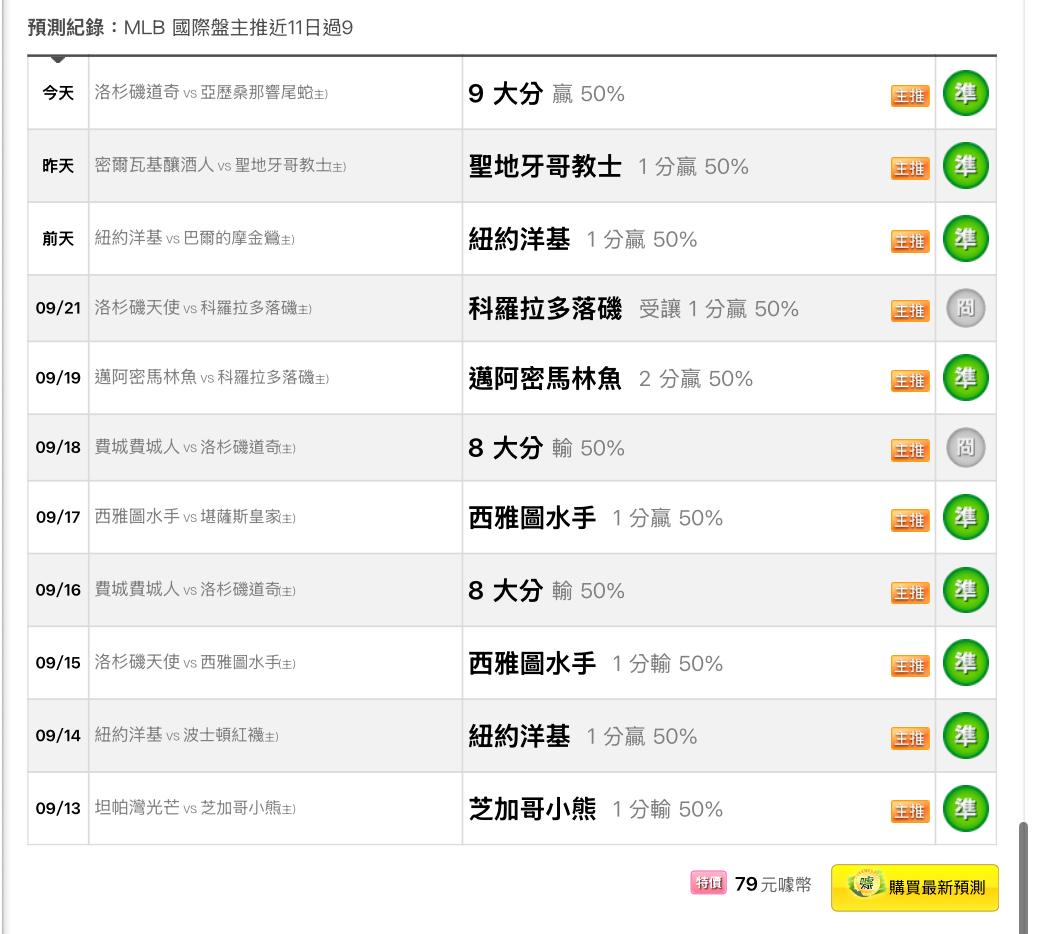
Task: Select the 聖地牙哥教士 1 分贏 50% prediction
Action: point(608,167)
